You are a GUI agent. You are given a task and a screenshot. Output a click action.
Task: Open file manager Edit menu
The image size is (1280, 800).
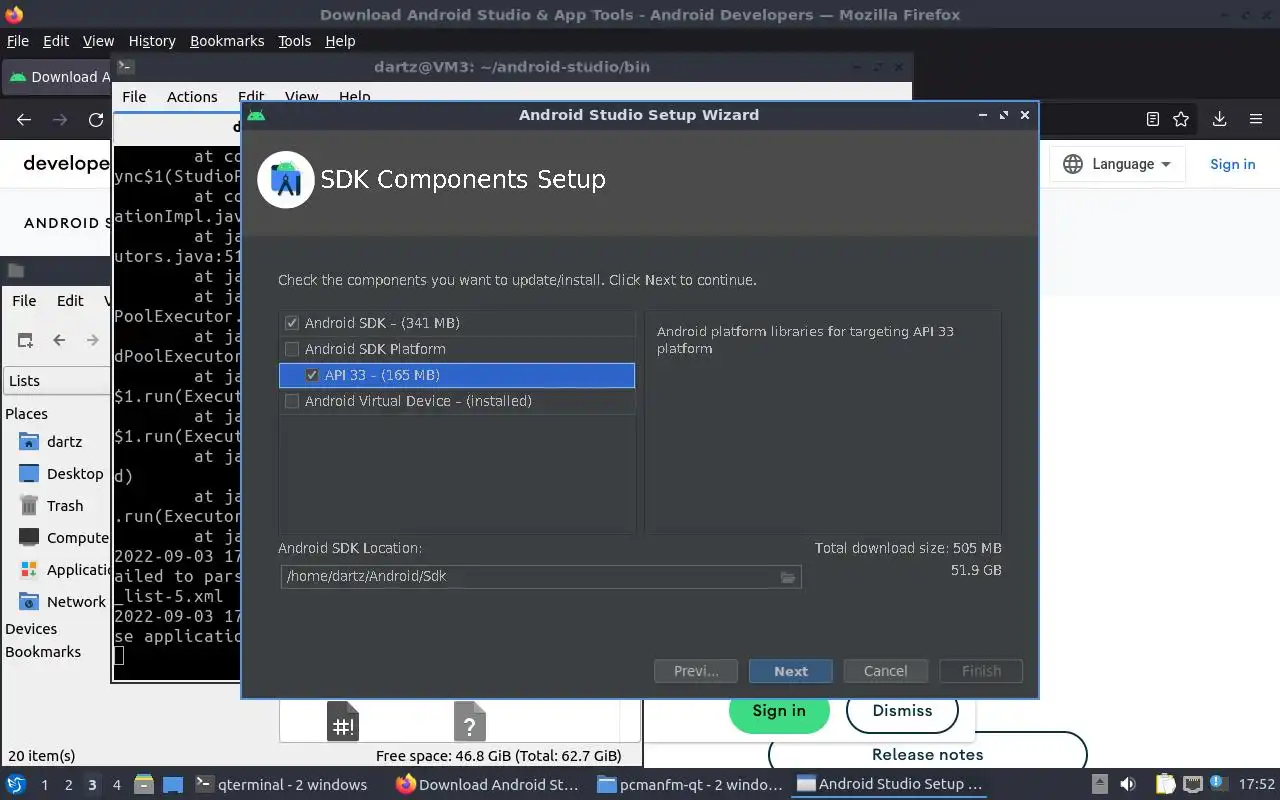point(70,301)
